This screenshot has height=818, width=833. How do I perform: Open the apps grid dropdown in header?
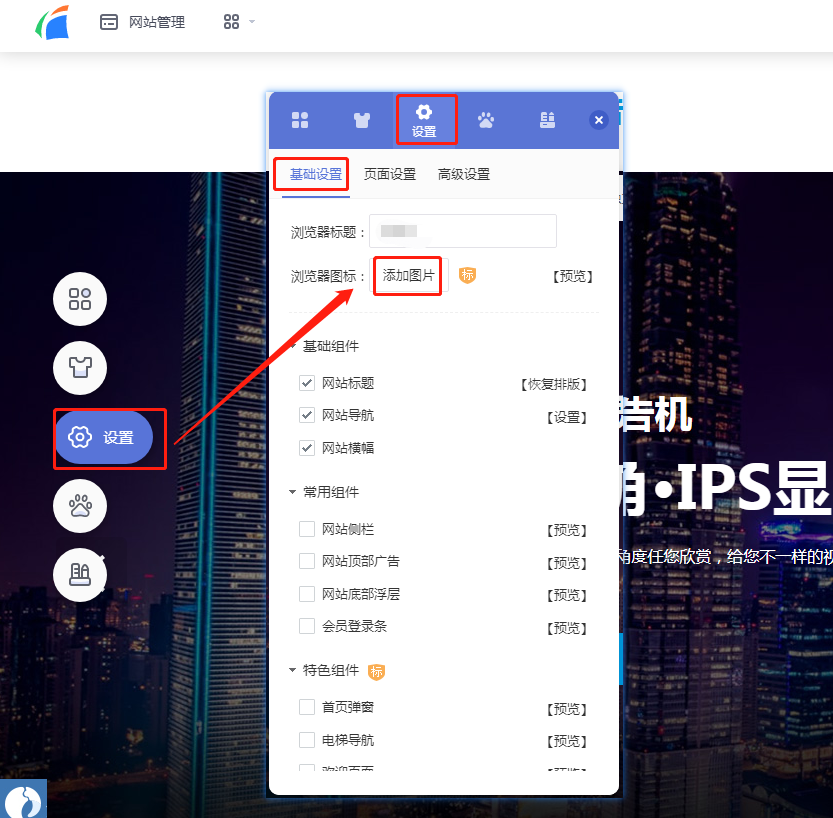(x=239, y=22)
